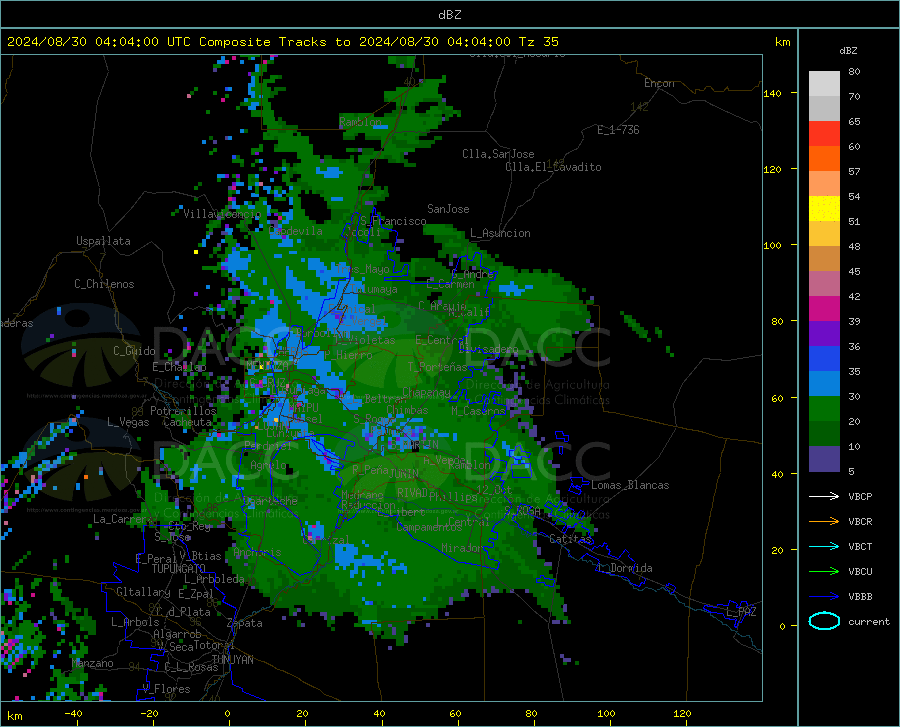Select the red 65 dBZ color swatch
The height and width of the screenshot is (727, 900).
824,134
